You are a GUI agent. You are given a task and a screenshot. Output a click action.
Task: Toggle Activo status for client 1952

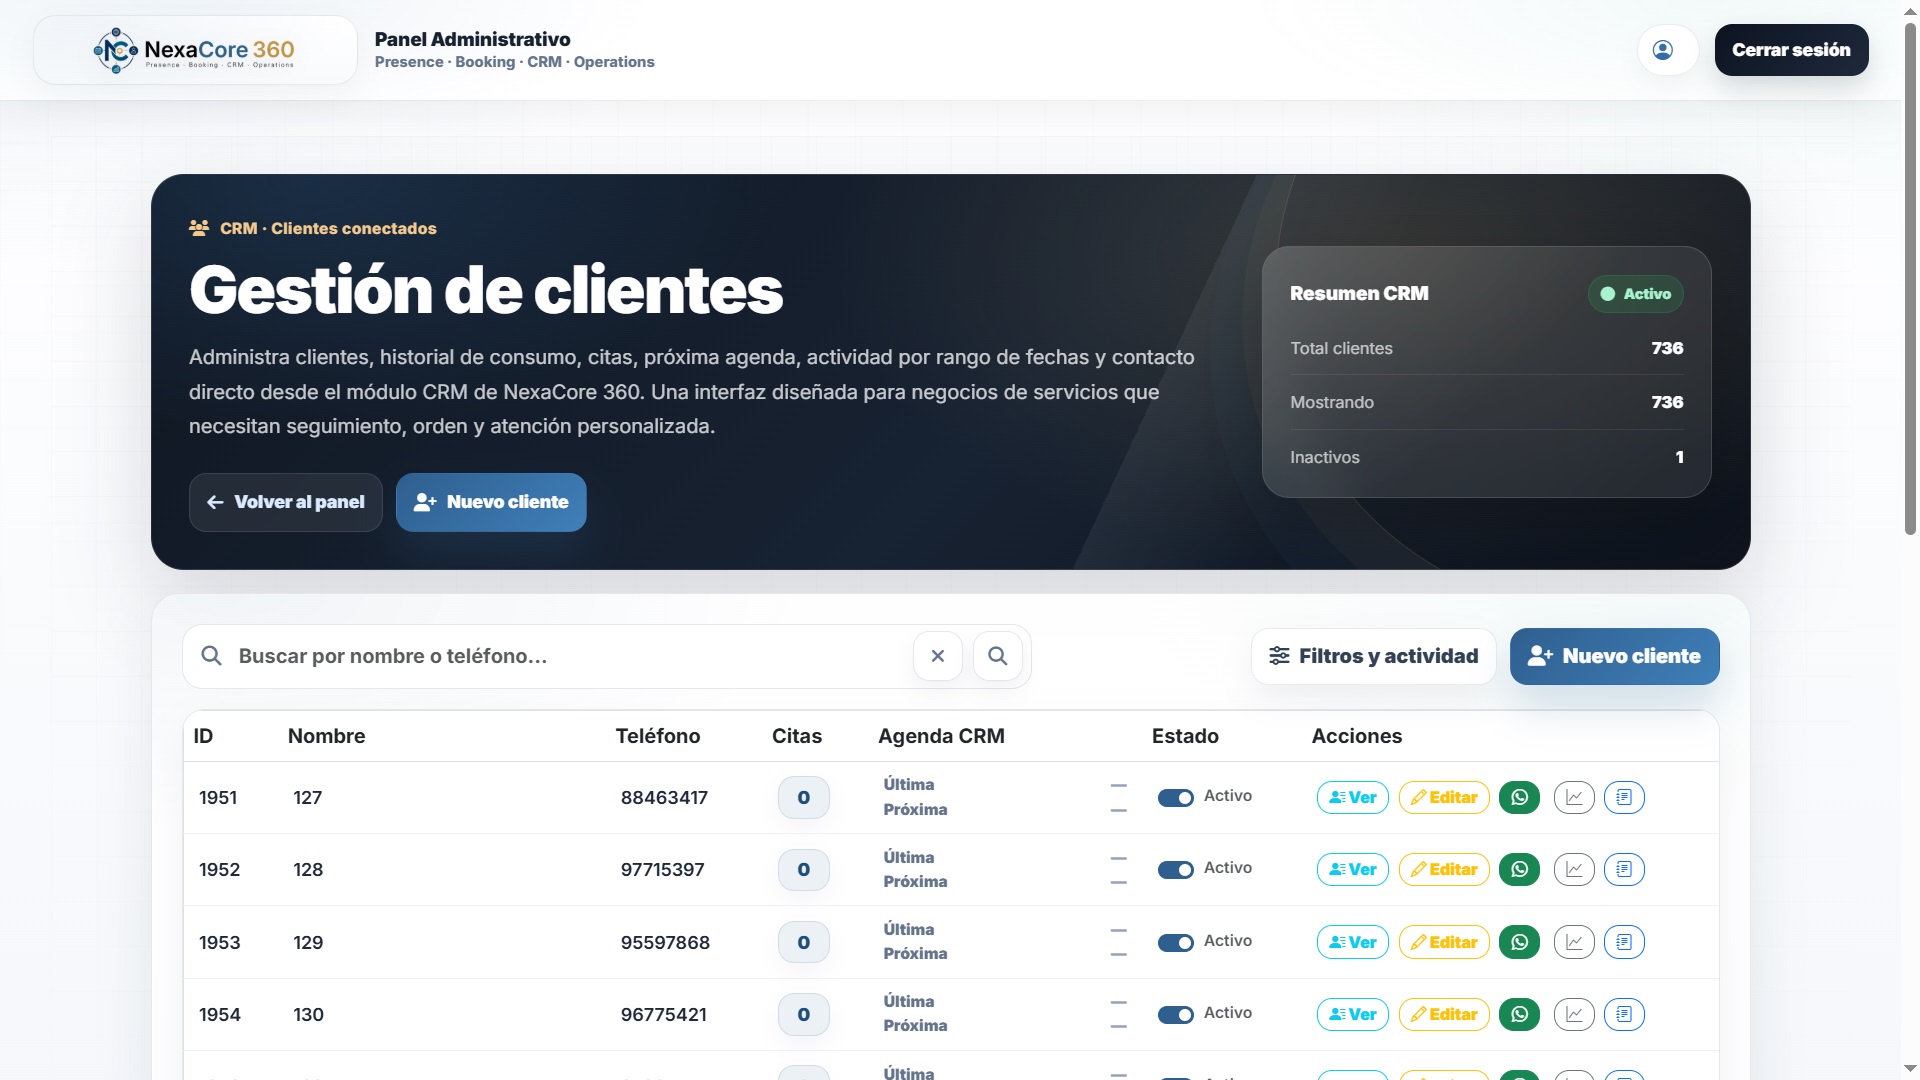1176,870
